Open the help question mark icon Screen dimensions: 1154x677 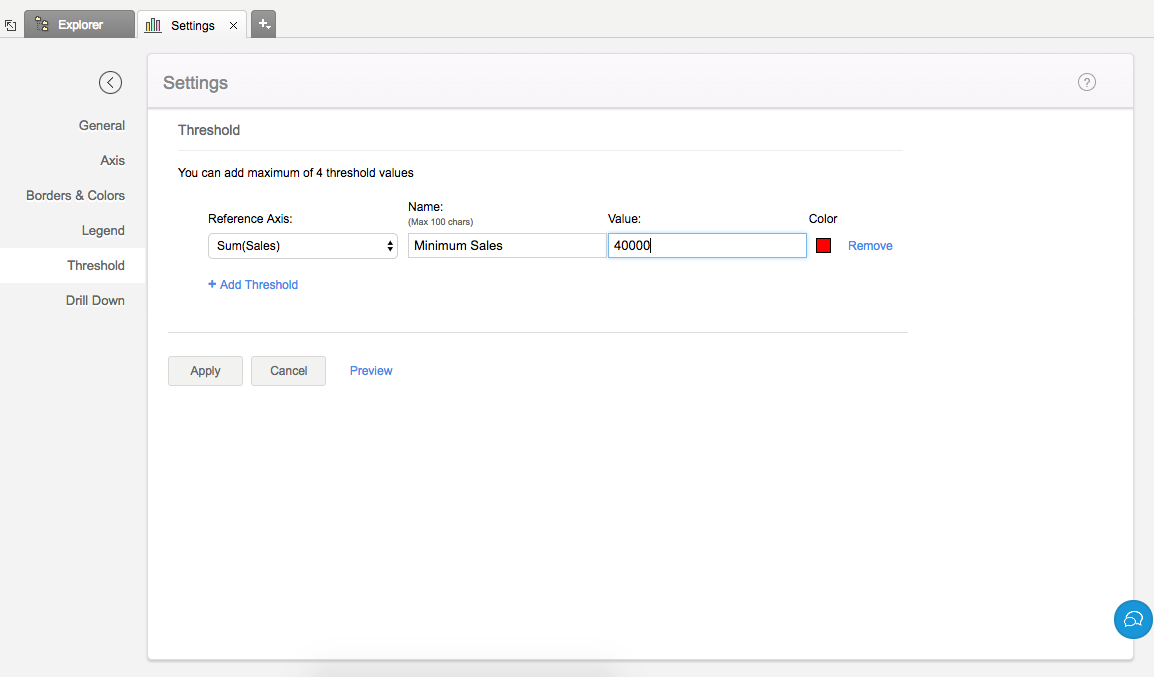(x=1087, y=83)
